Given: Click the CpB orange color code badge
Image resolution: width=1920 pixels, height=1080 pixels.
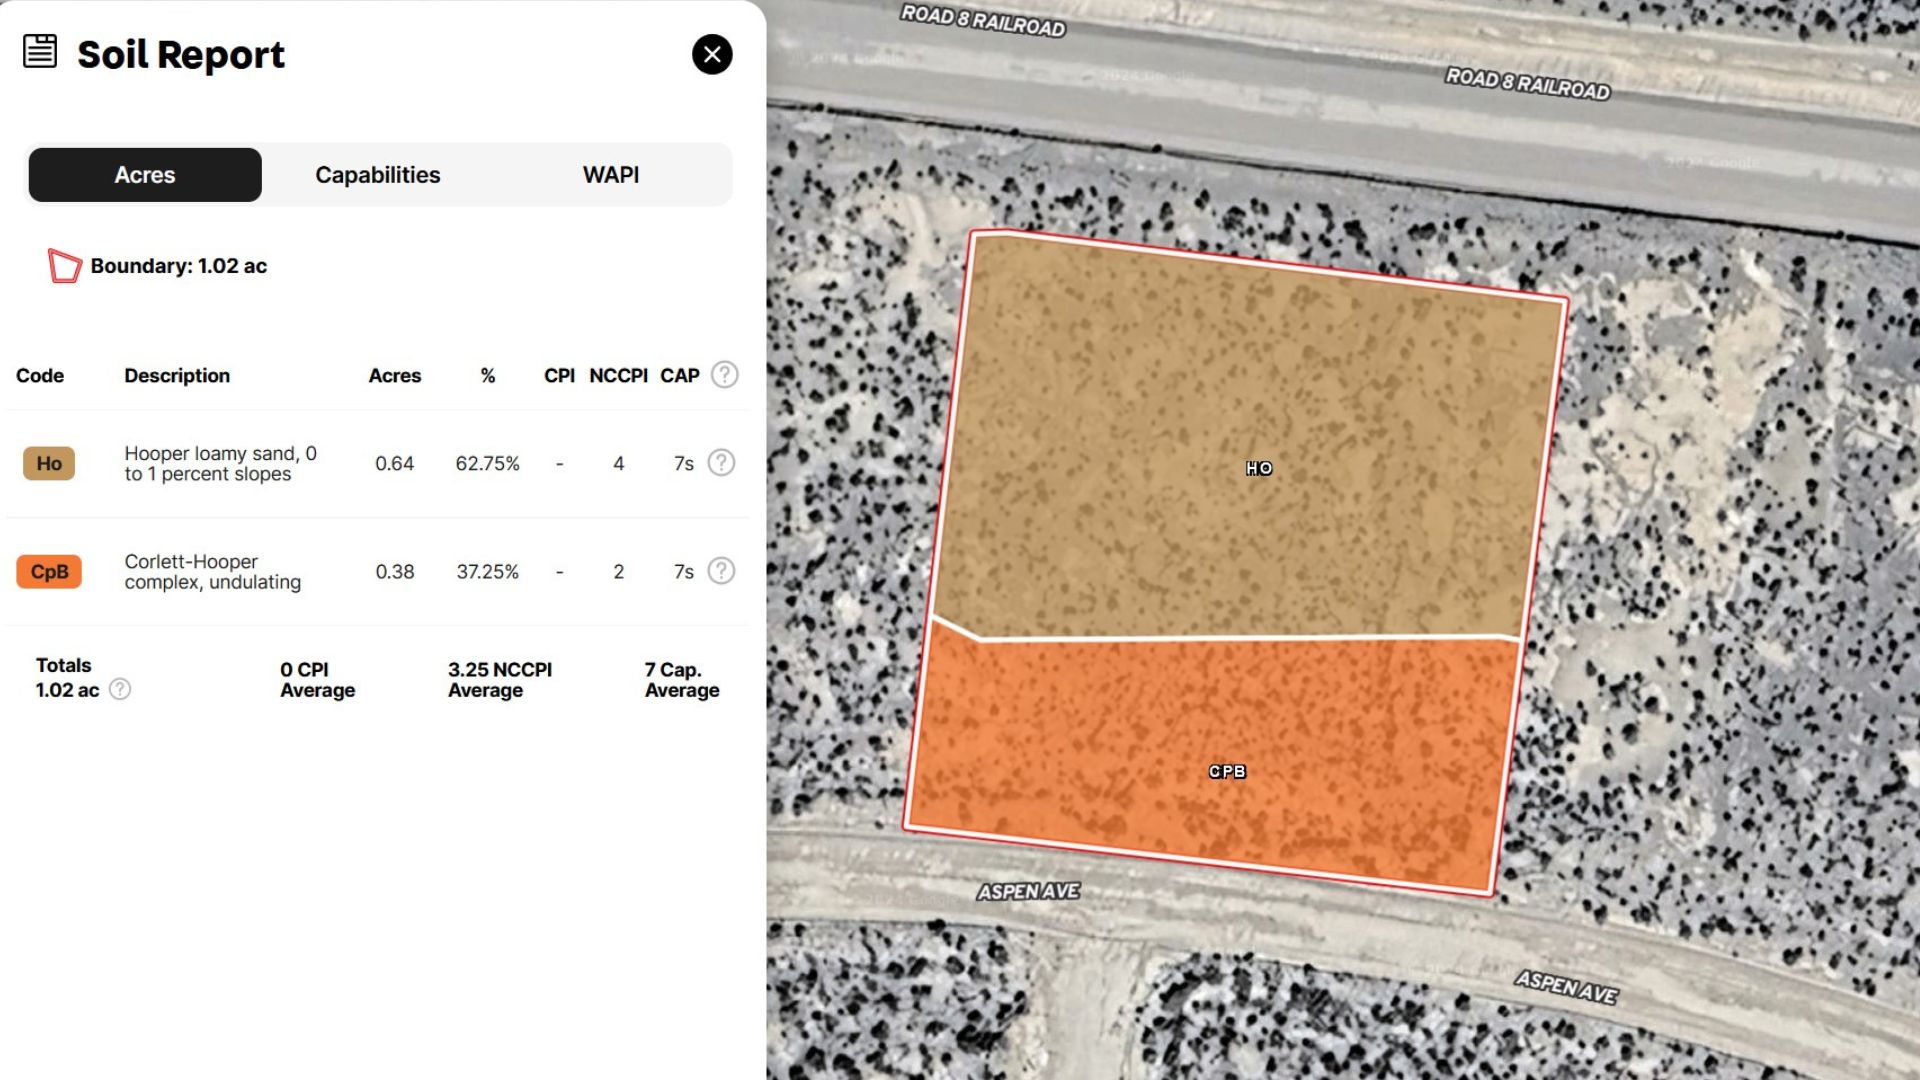Looking at the screenshot, I should pos(49,571).
